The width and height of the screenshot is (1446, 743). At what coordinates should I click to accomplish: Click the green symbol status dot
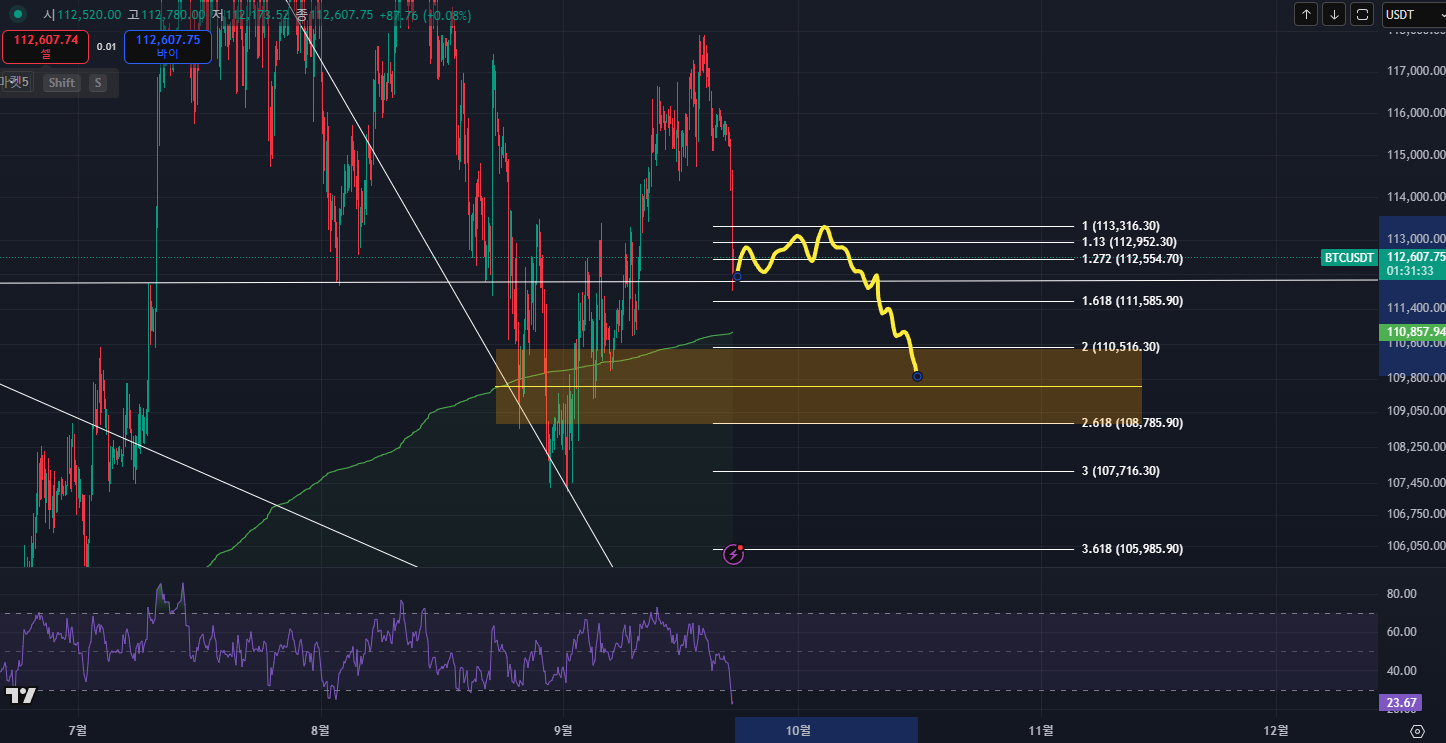(x=18, y=14)
